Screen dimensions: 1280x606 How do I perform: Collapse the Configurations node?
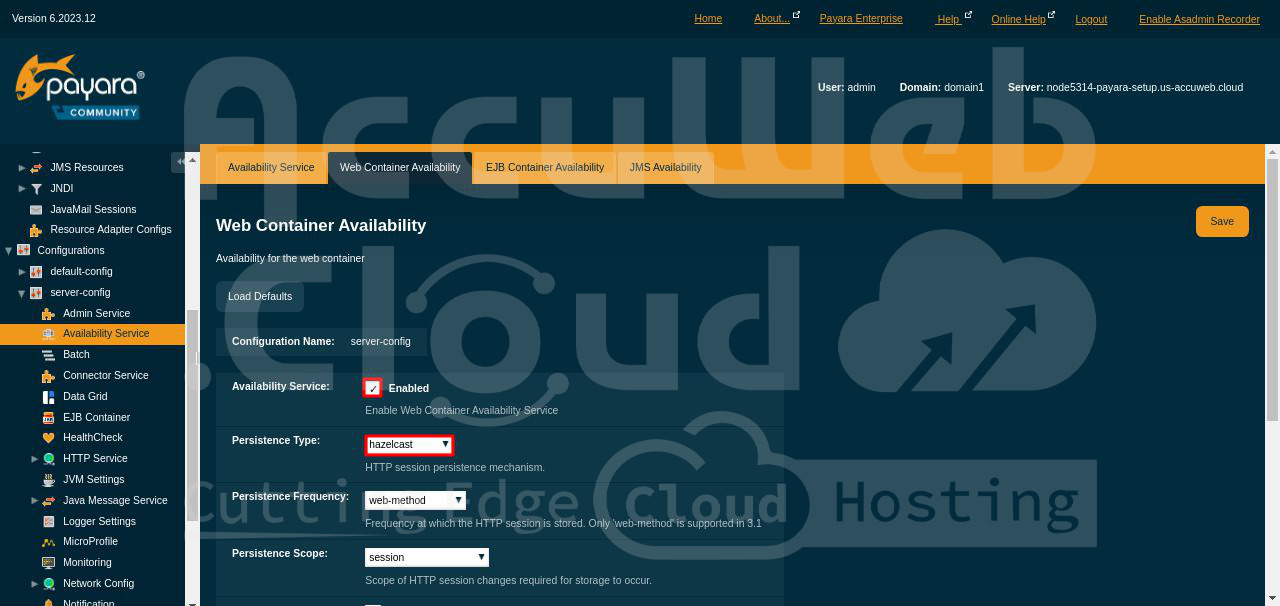tap(9, 251)
